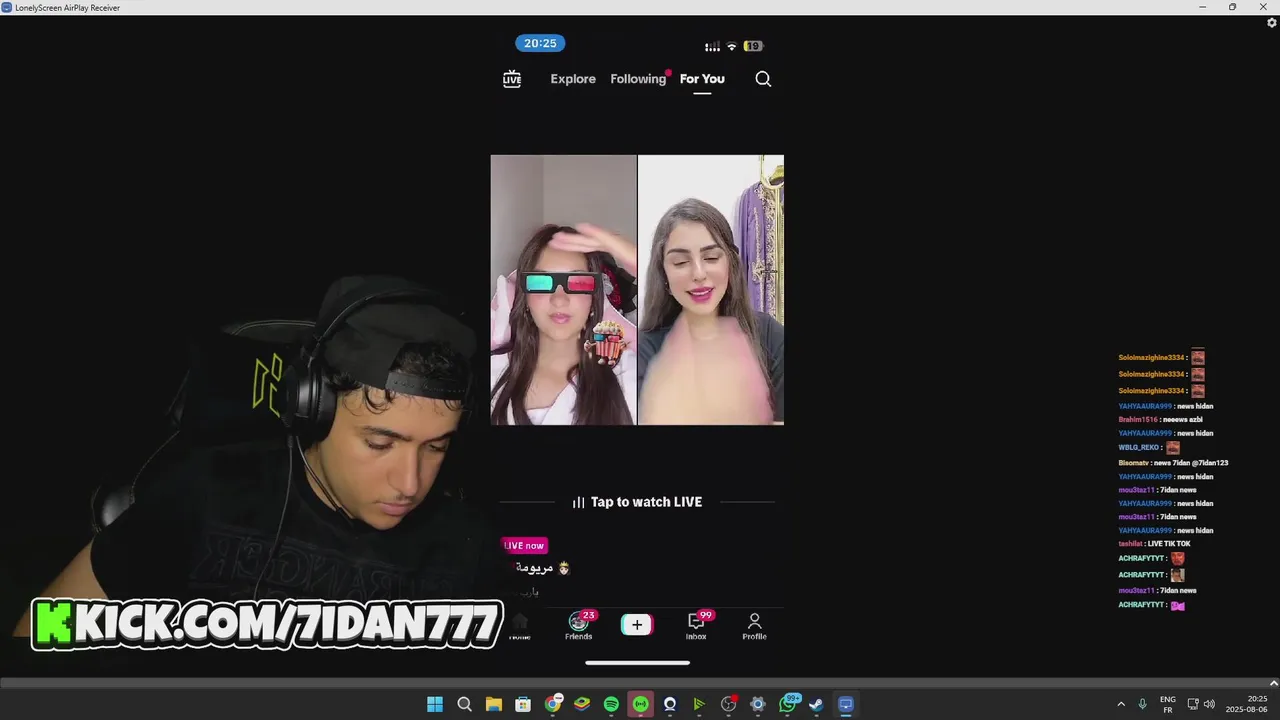Switch to the Explore tab
Screen dimensions: 1280x720
[573, 79]
